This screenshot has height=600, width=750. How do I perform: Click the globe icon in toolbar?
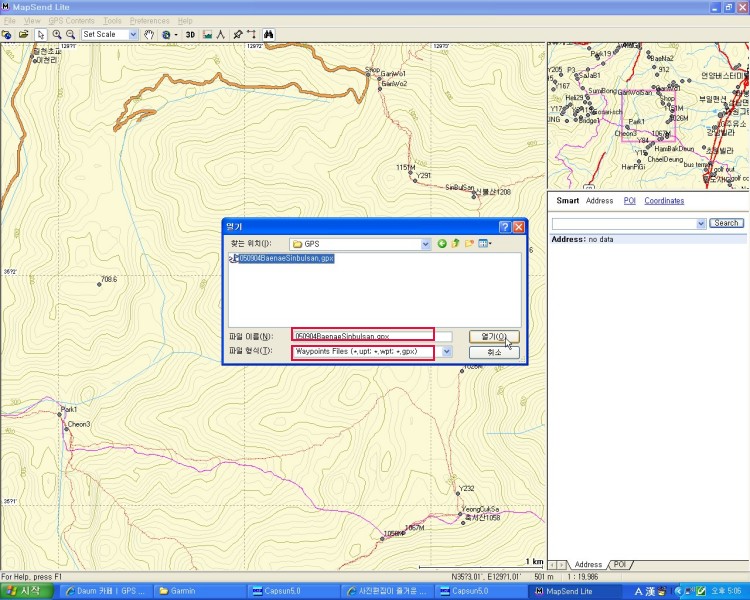pyautogui.click(x=166, y=34)
